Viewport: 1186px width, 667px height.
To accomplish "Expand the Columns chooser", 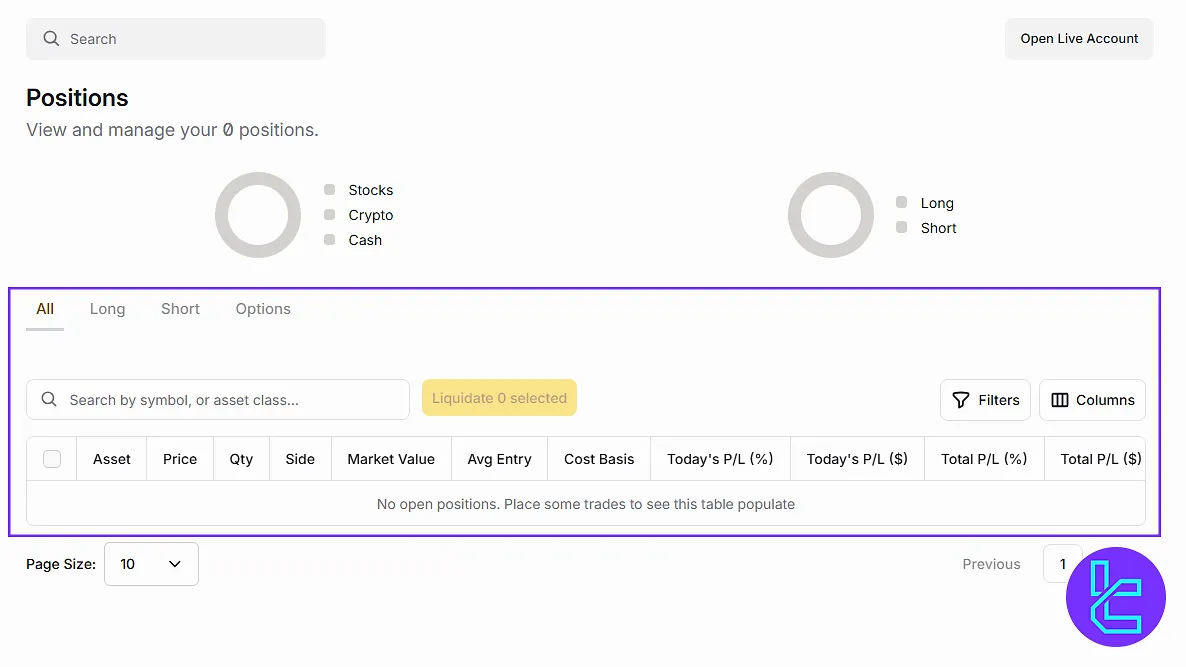I will pyautogui.click(x=1092, y=400).
